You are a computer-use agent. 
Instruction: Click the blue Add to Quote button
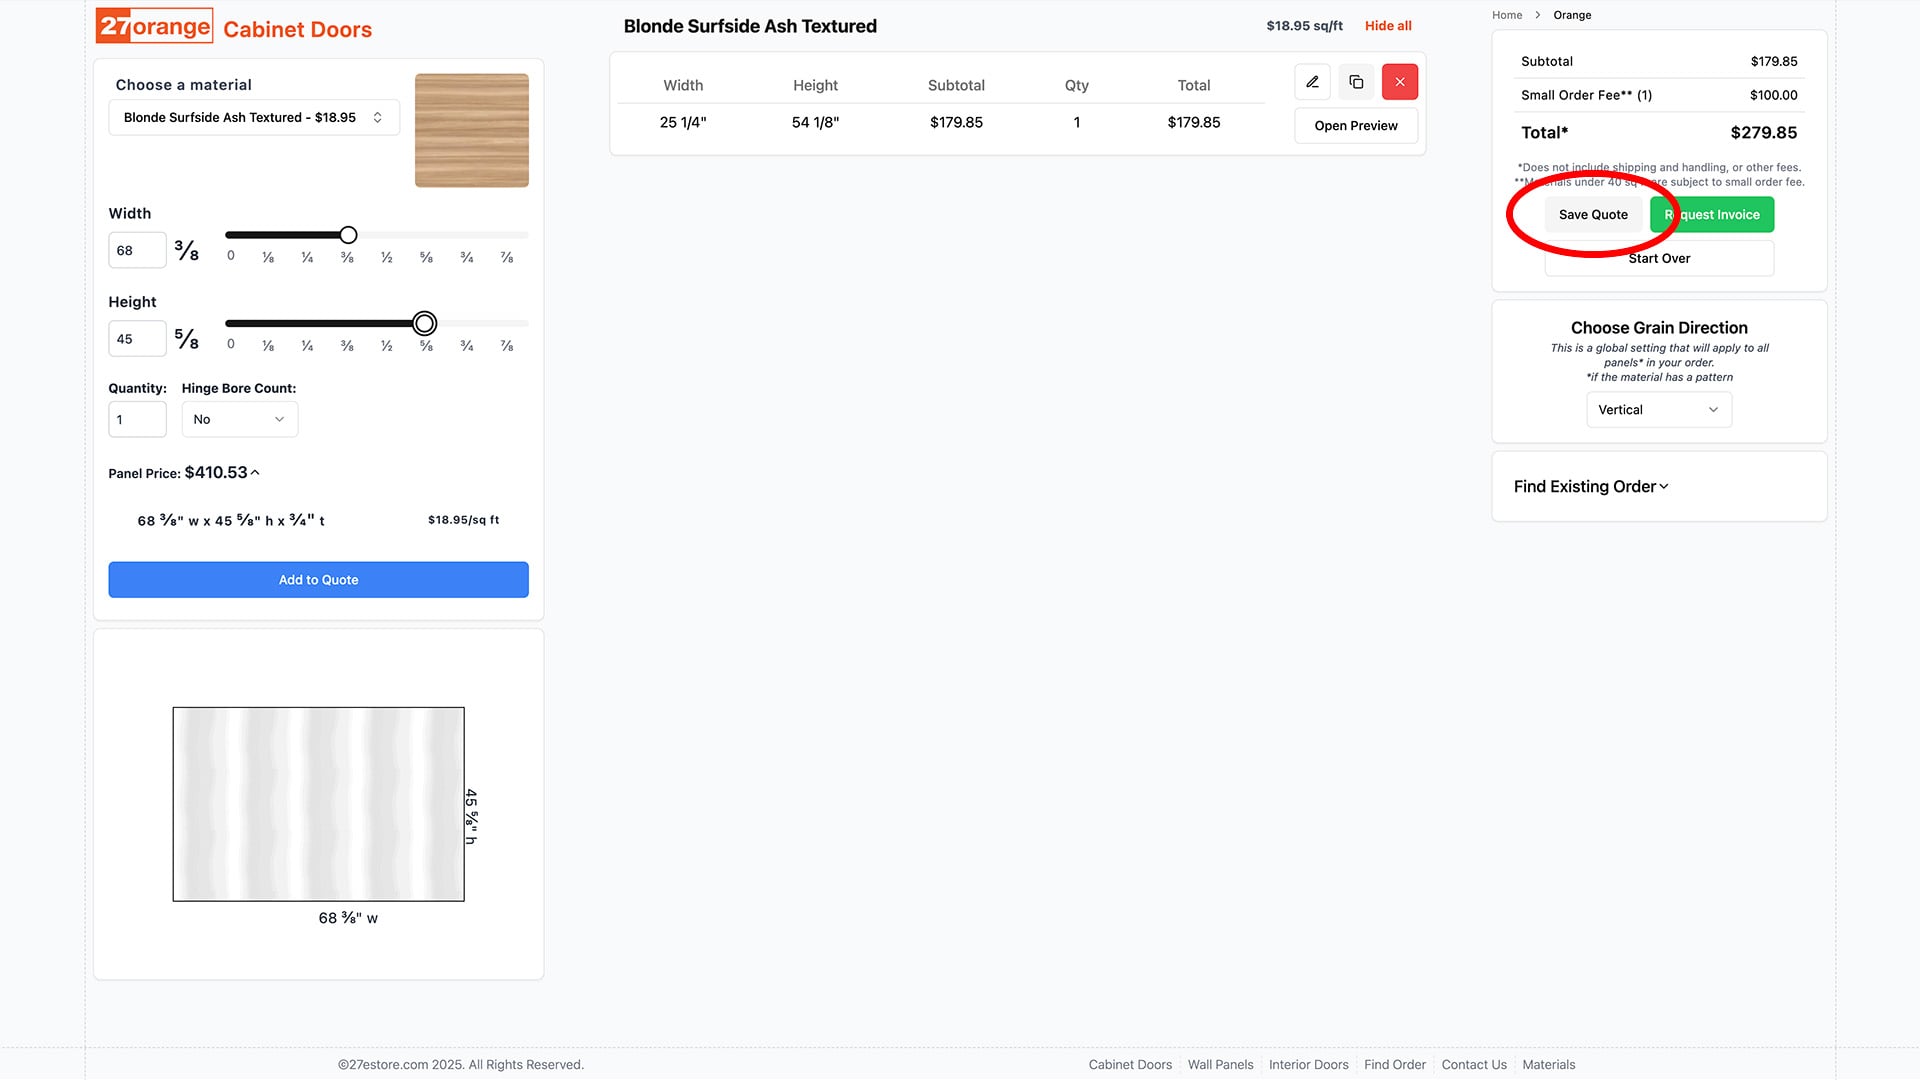(318, 580)
